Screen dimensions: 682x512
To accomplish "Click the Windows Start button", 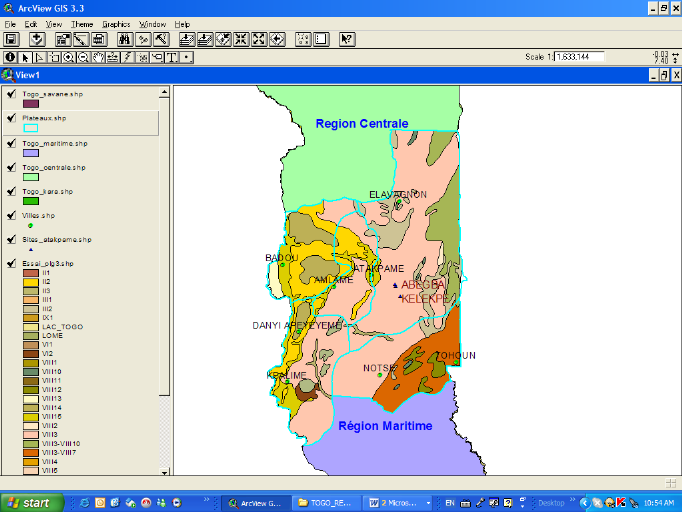I will pyautogui.click(x=32, y=502).
